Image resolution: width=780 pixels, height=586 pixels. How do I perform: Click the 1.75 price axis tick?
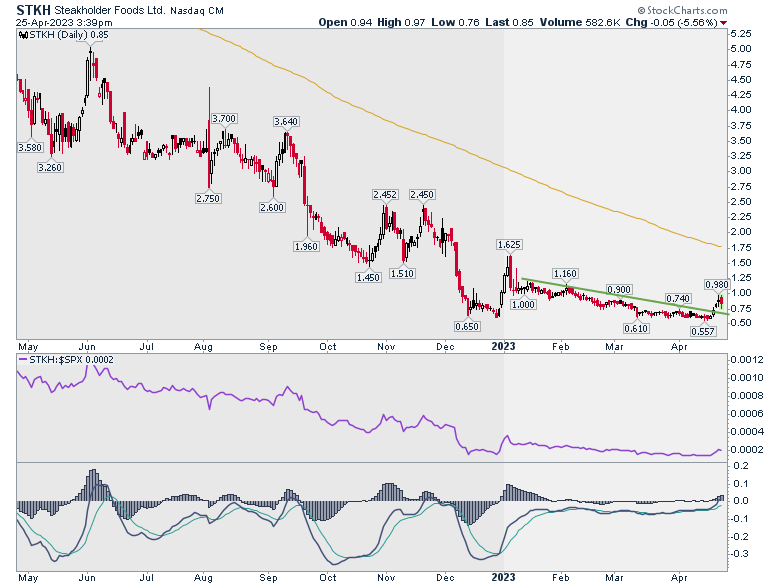(741, 247)
